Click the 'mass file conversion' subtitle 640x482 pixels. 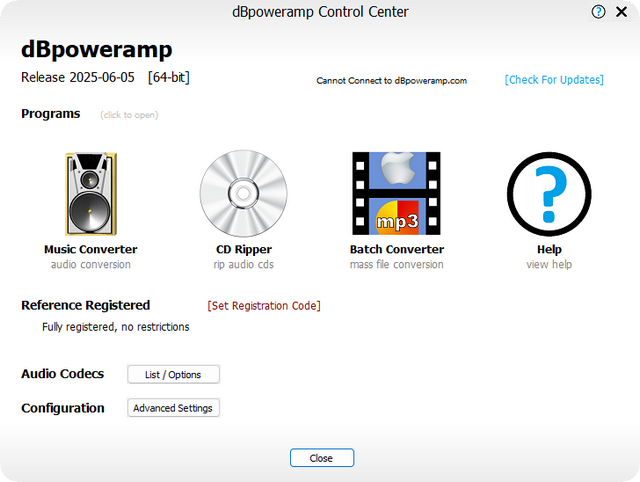[397, 264]
